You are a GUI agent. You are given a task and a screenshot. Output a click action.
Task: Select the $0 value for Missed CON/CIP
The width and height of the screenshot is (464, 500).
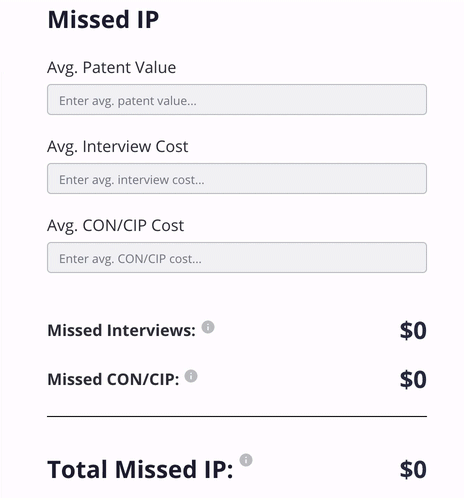413,379
